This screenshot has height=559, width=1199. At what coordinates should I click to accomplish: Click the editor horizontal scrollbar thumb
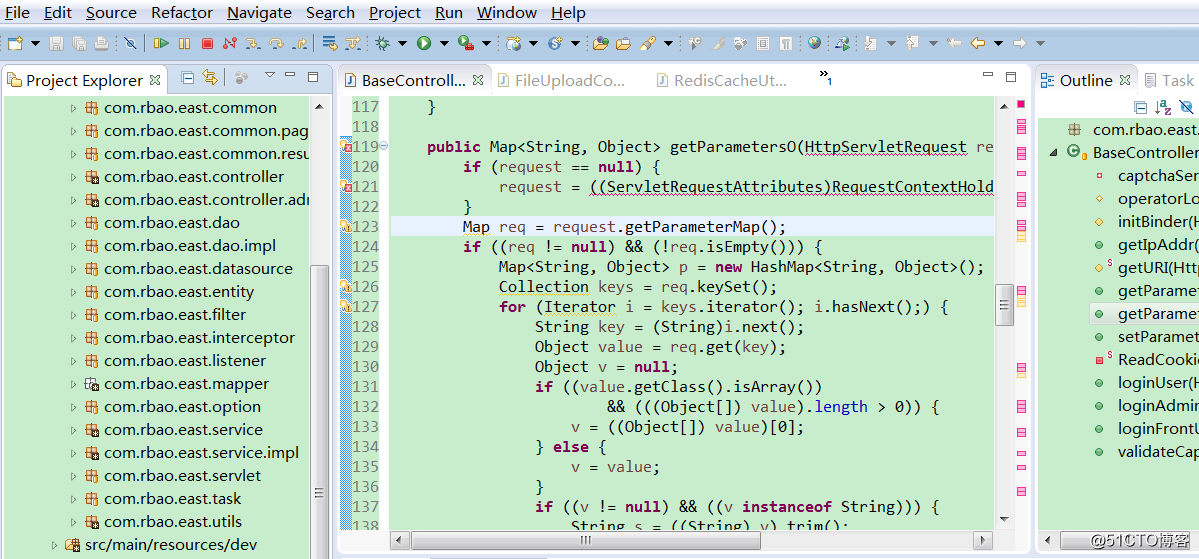pos(586,541)
